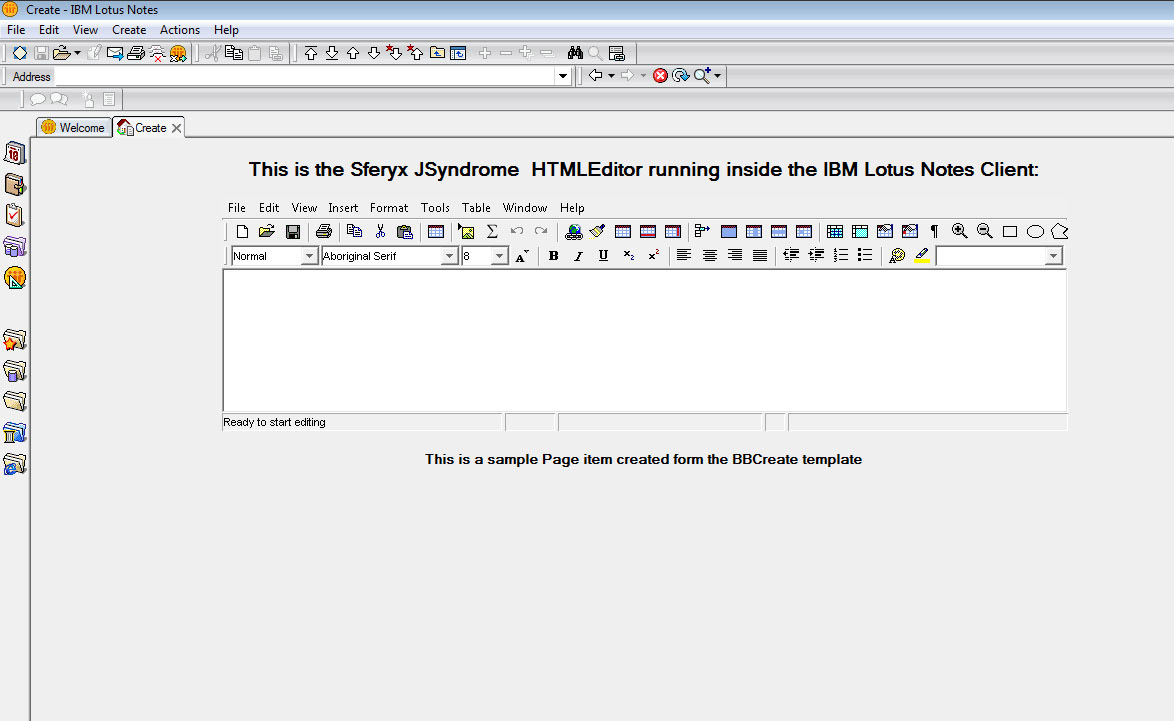Center align text

pyautogui.click(x=710, y=255)
